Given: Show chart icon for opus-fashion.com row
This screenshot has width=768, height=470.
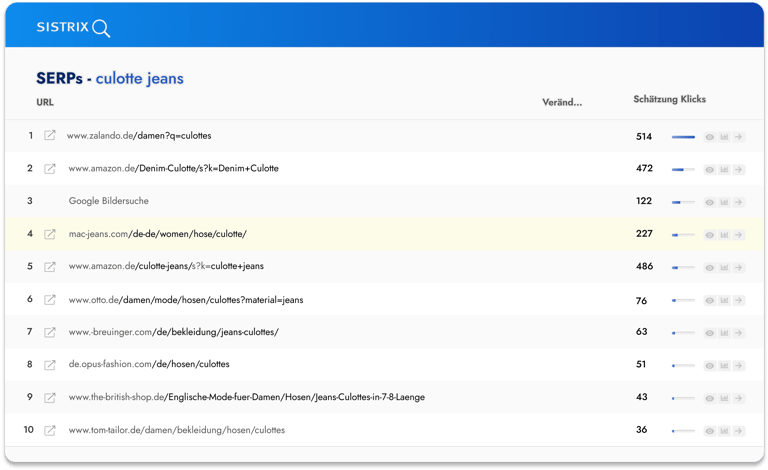Looking at the screenshot, I should pos(724,366).
